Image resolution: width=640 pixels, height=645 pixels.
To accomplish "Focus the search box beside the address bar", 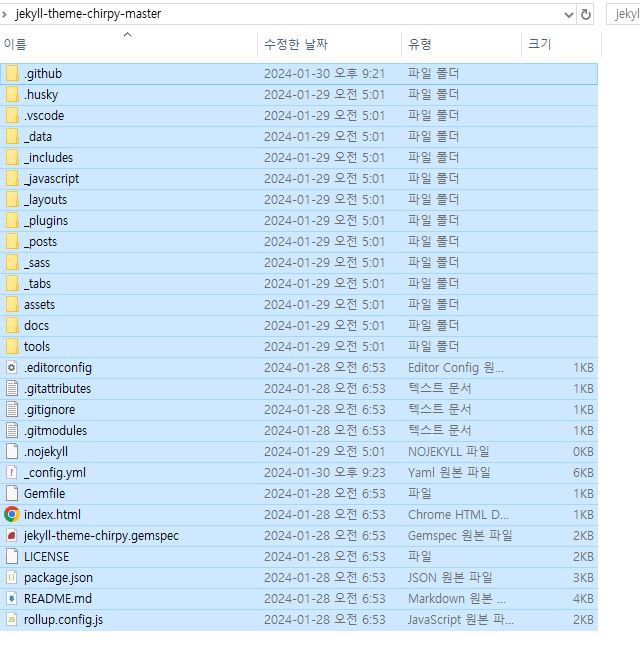I will pyautogui.click(x=624, y=14).
